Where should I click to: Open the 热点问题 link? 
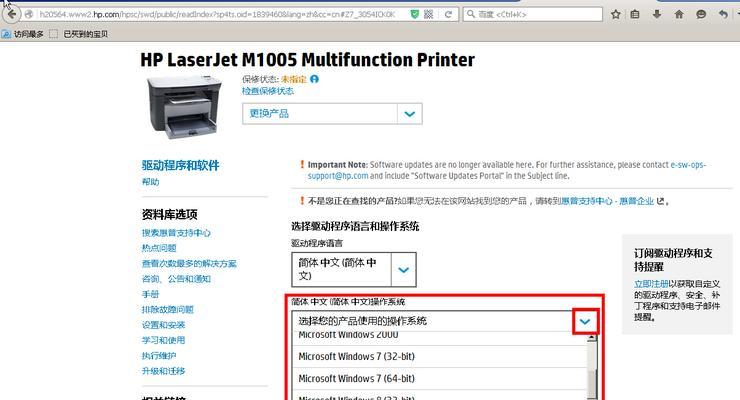click(159, 248)
